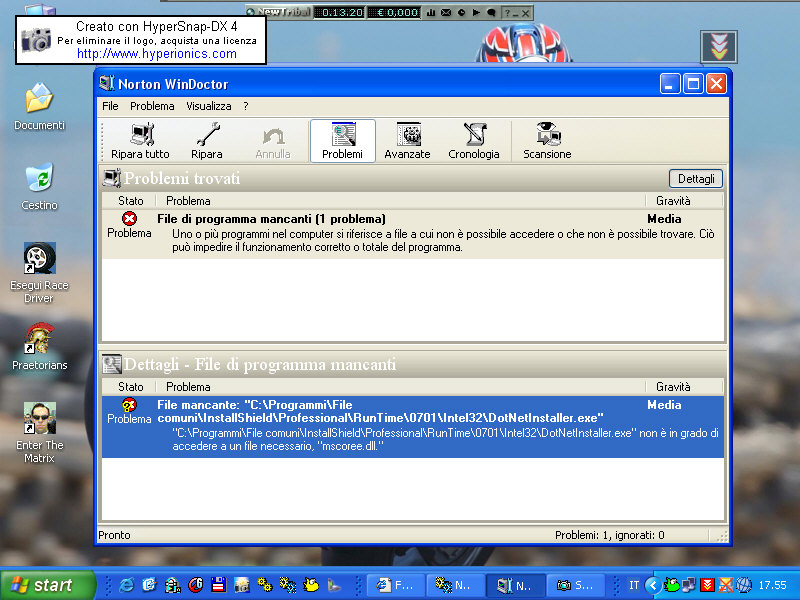Sort problems list by Stato column

point(131,201)
